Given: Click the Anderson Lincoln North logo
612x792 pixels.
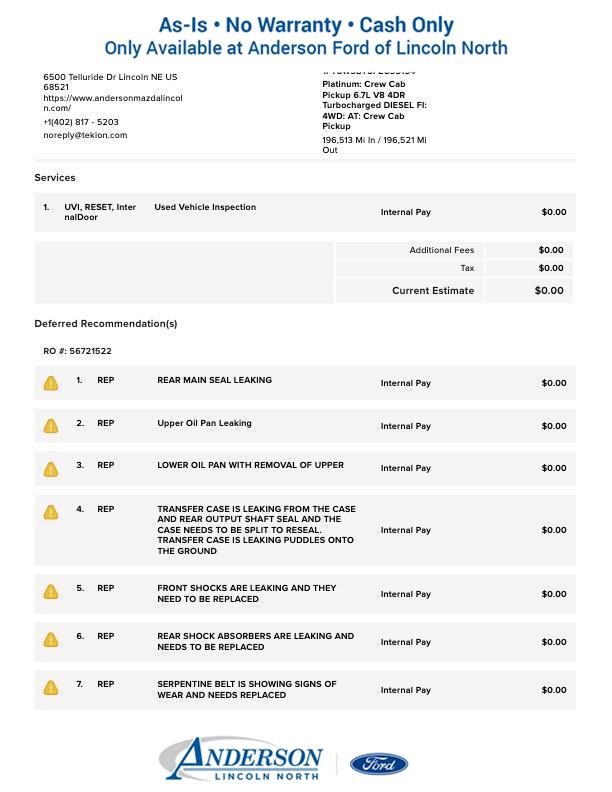Looking at the screenshot, I should (242, 760).
